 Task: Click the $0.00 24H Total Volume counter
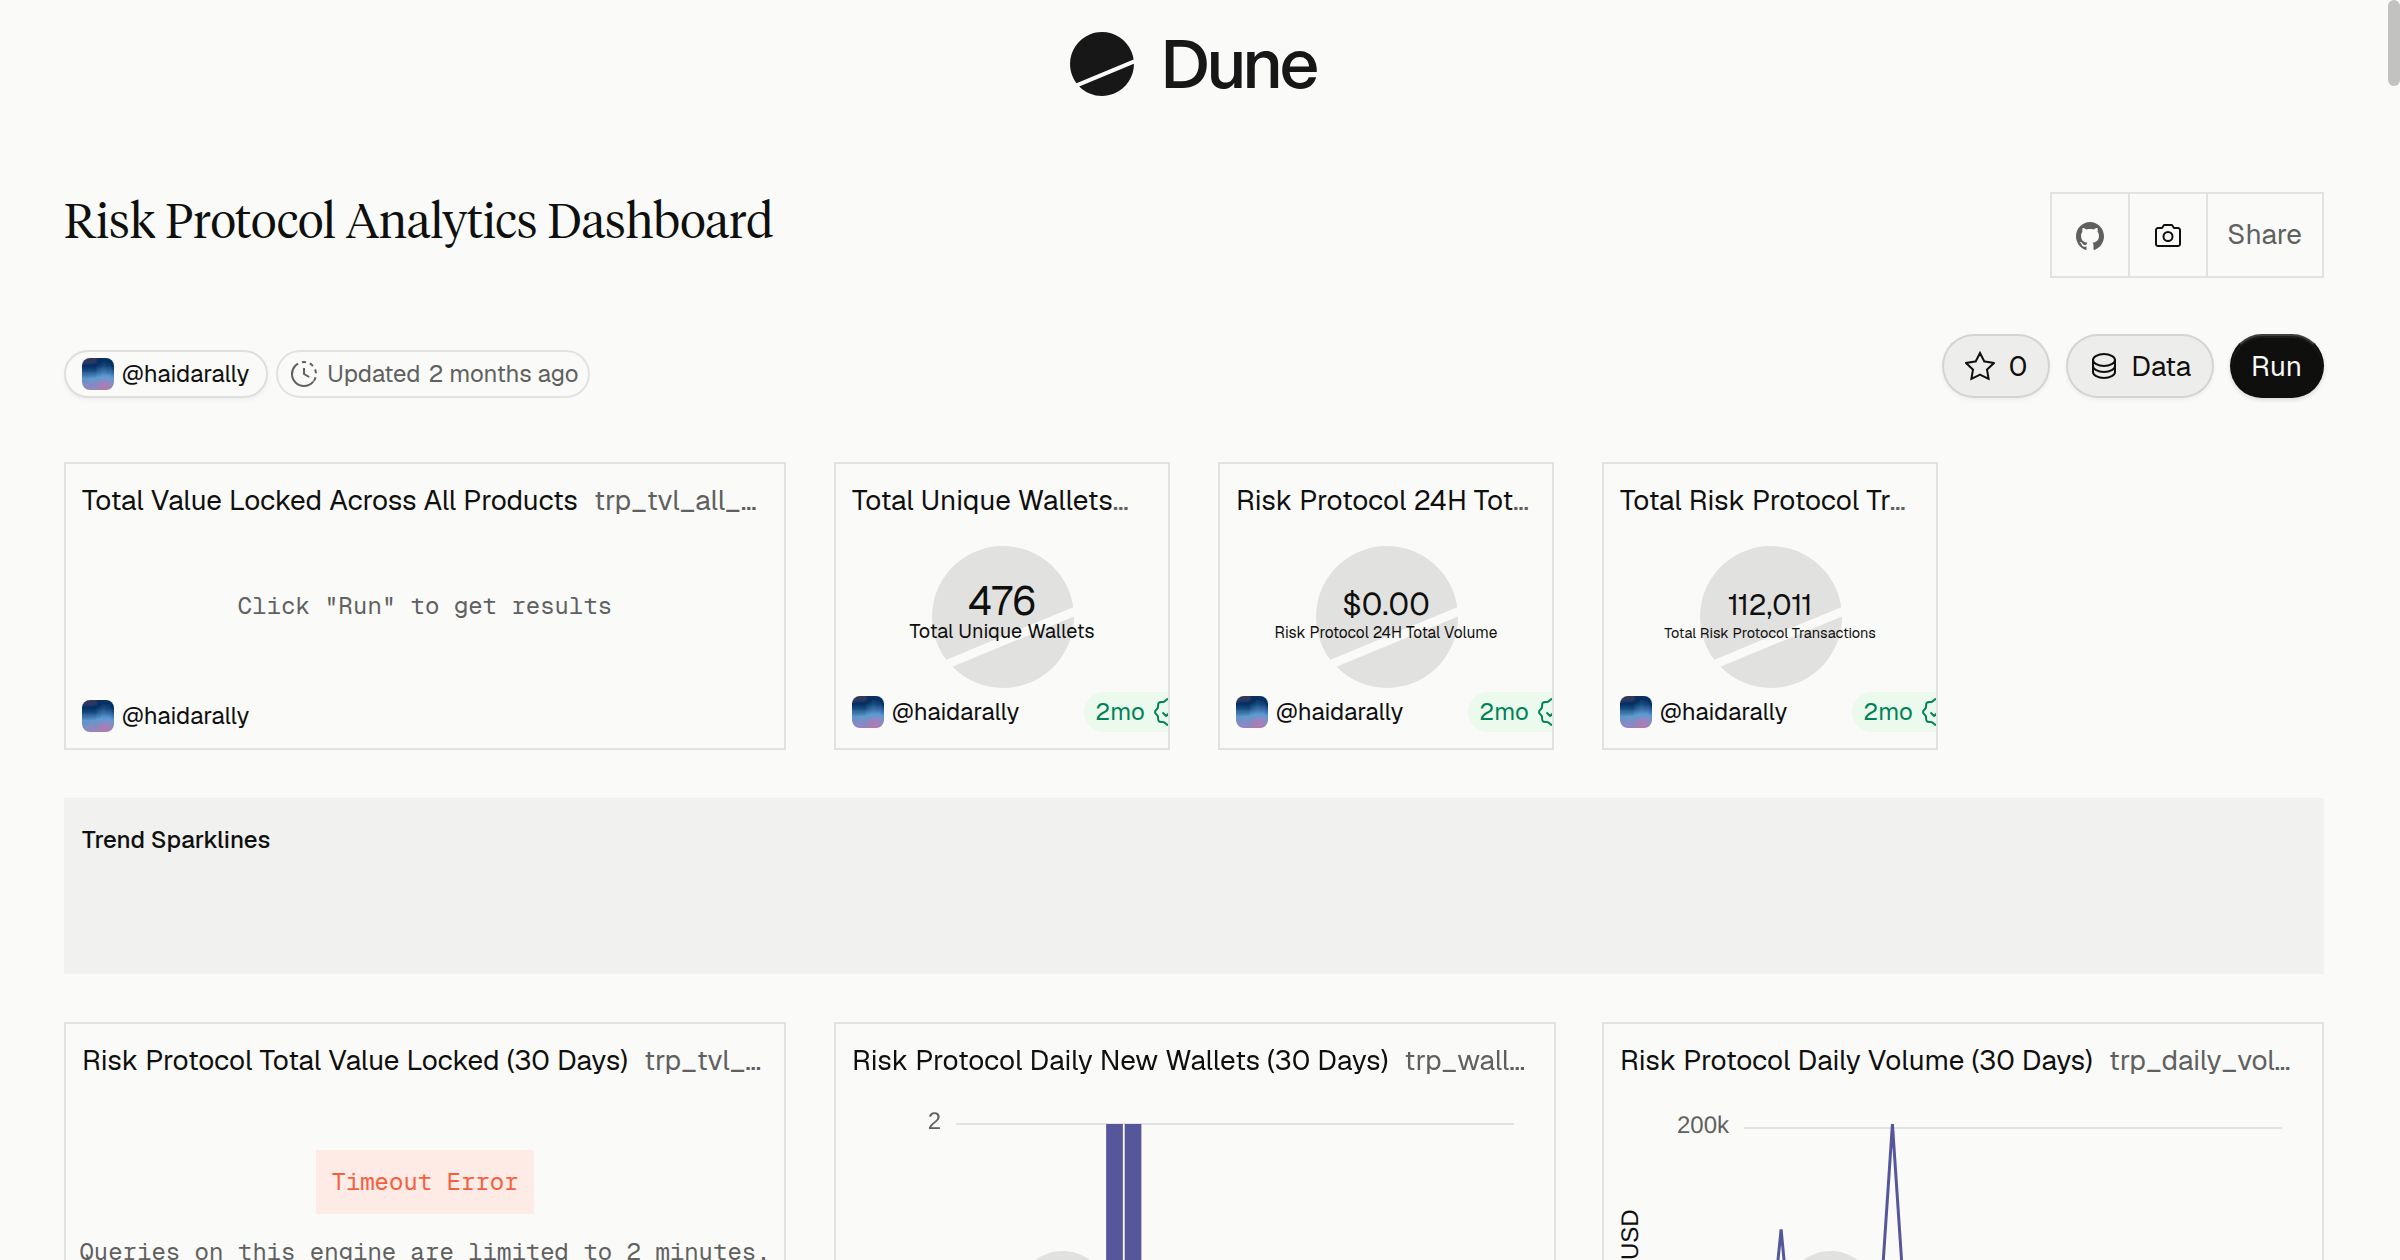pos(1386,614)
